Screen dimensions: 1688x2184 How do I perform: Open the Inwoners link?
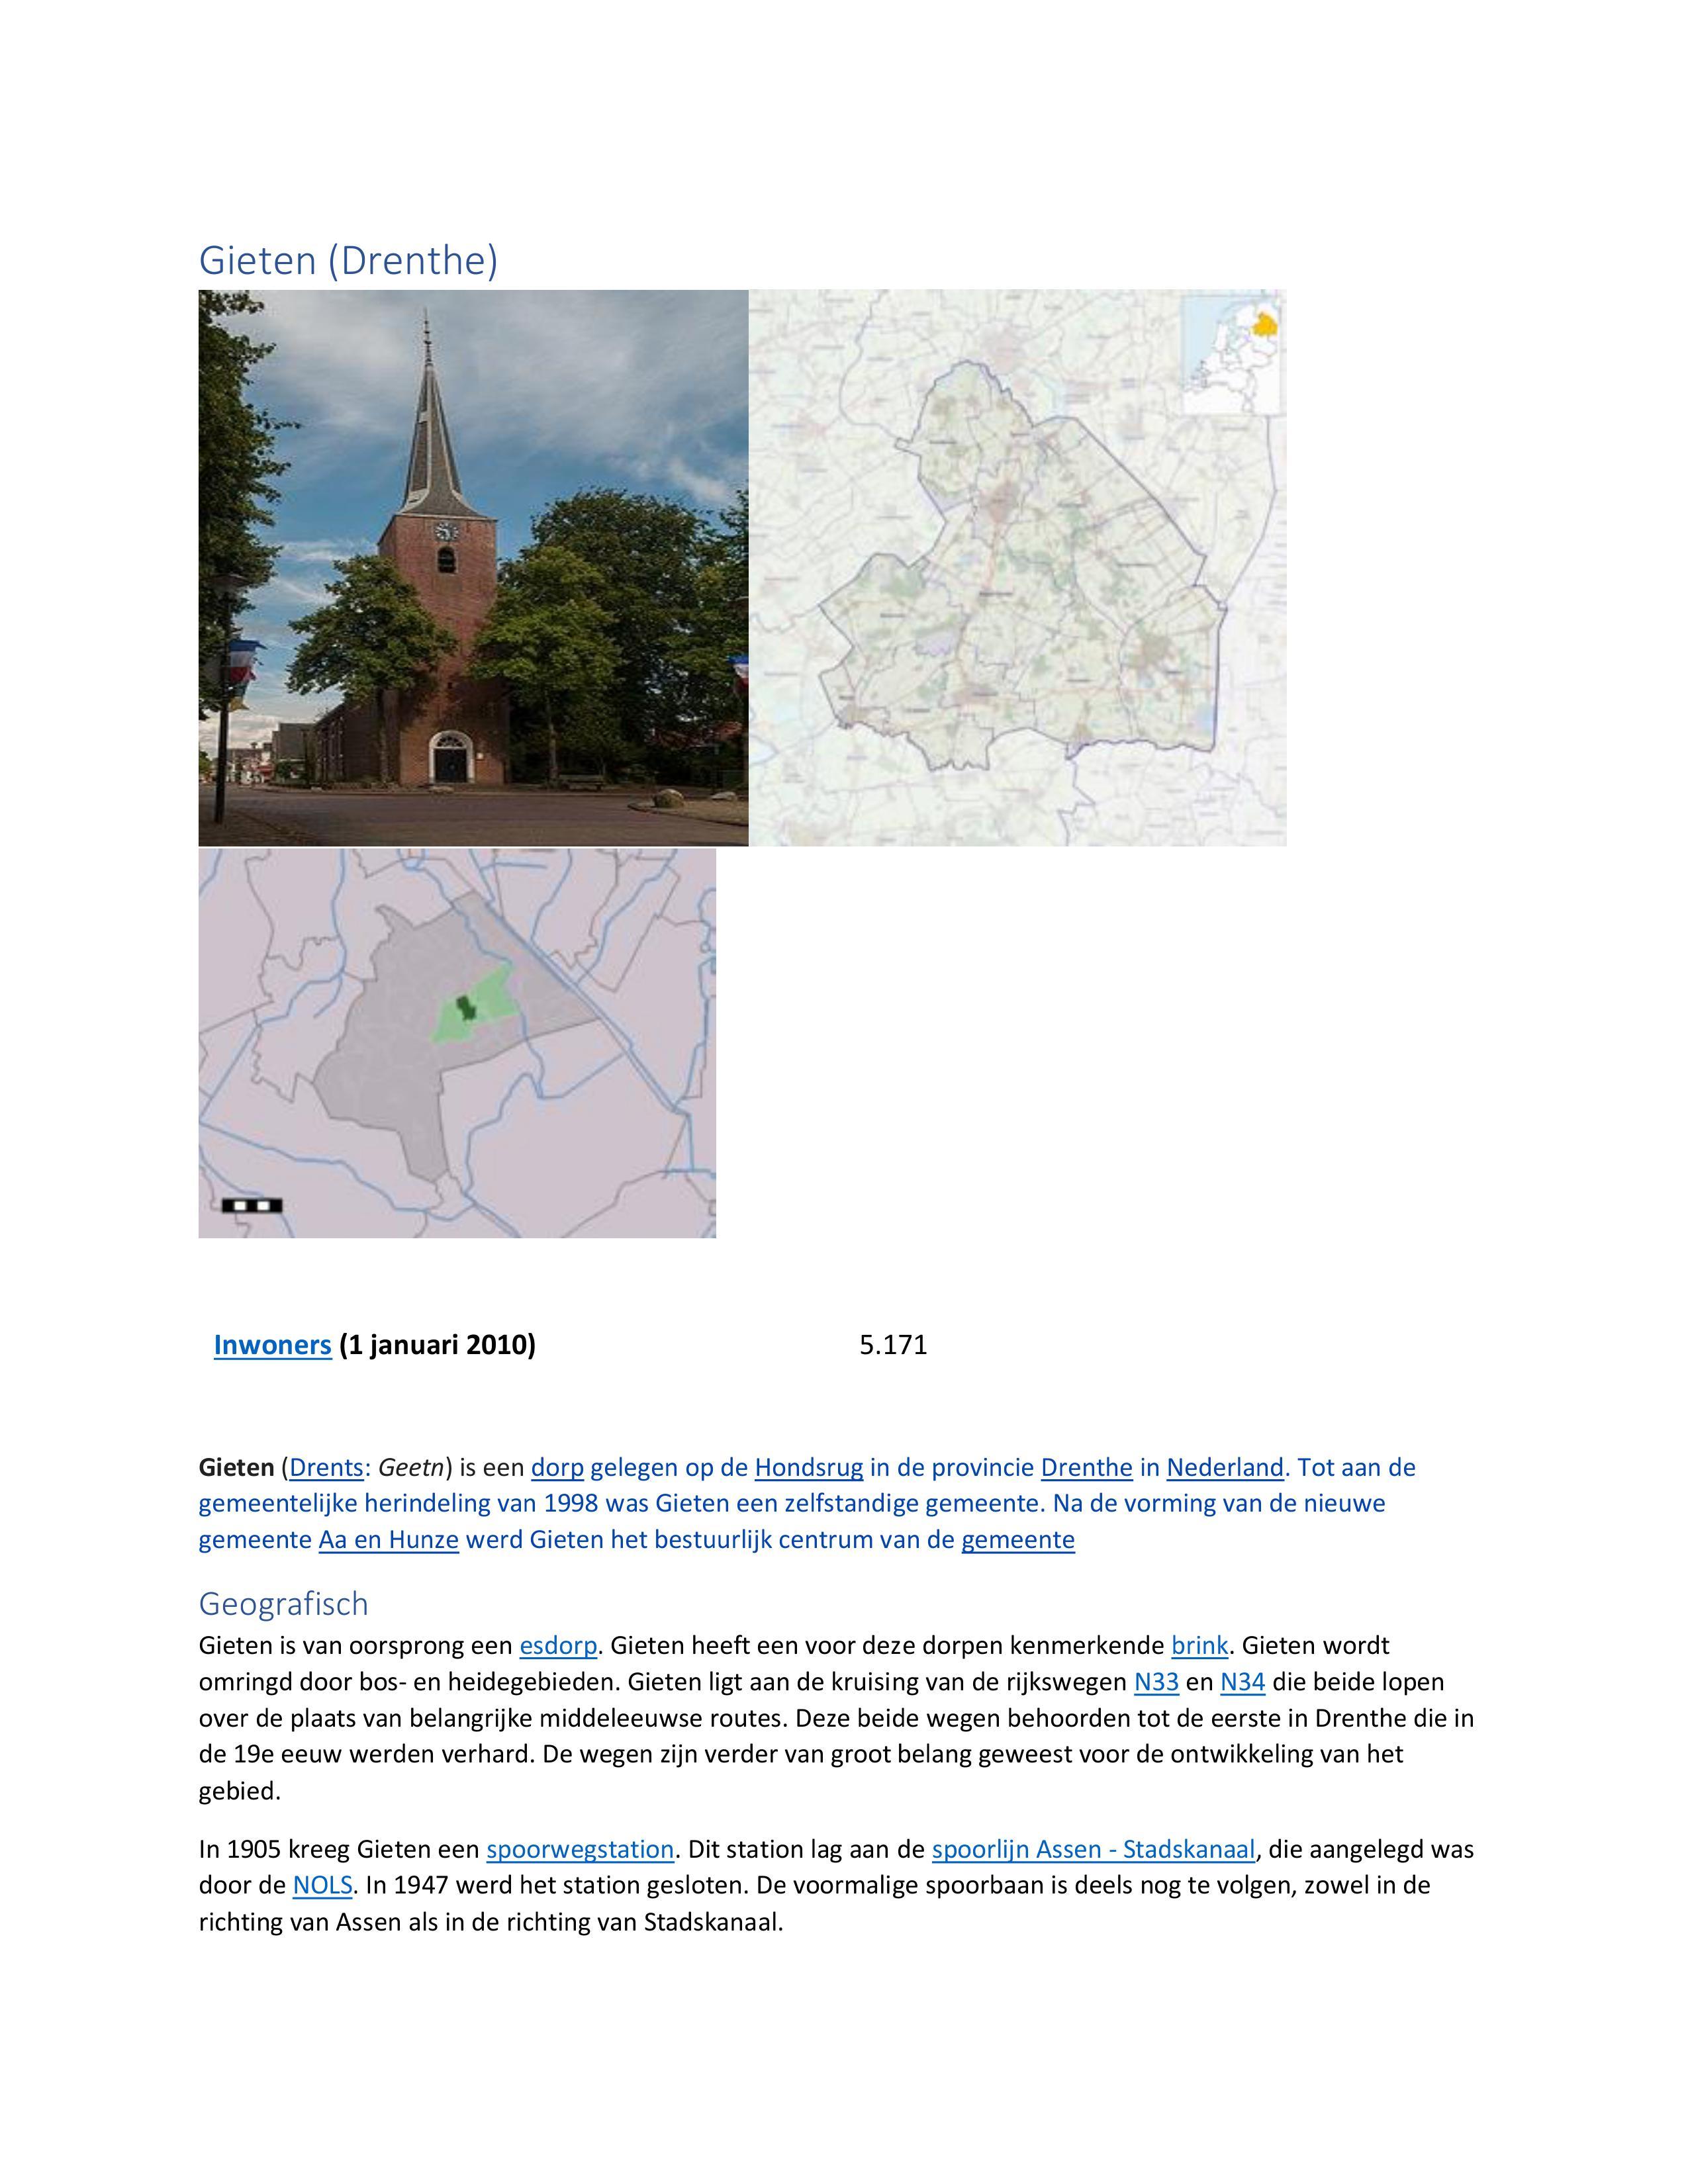click(272, 1345)
